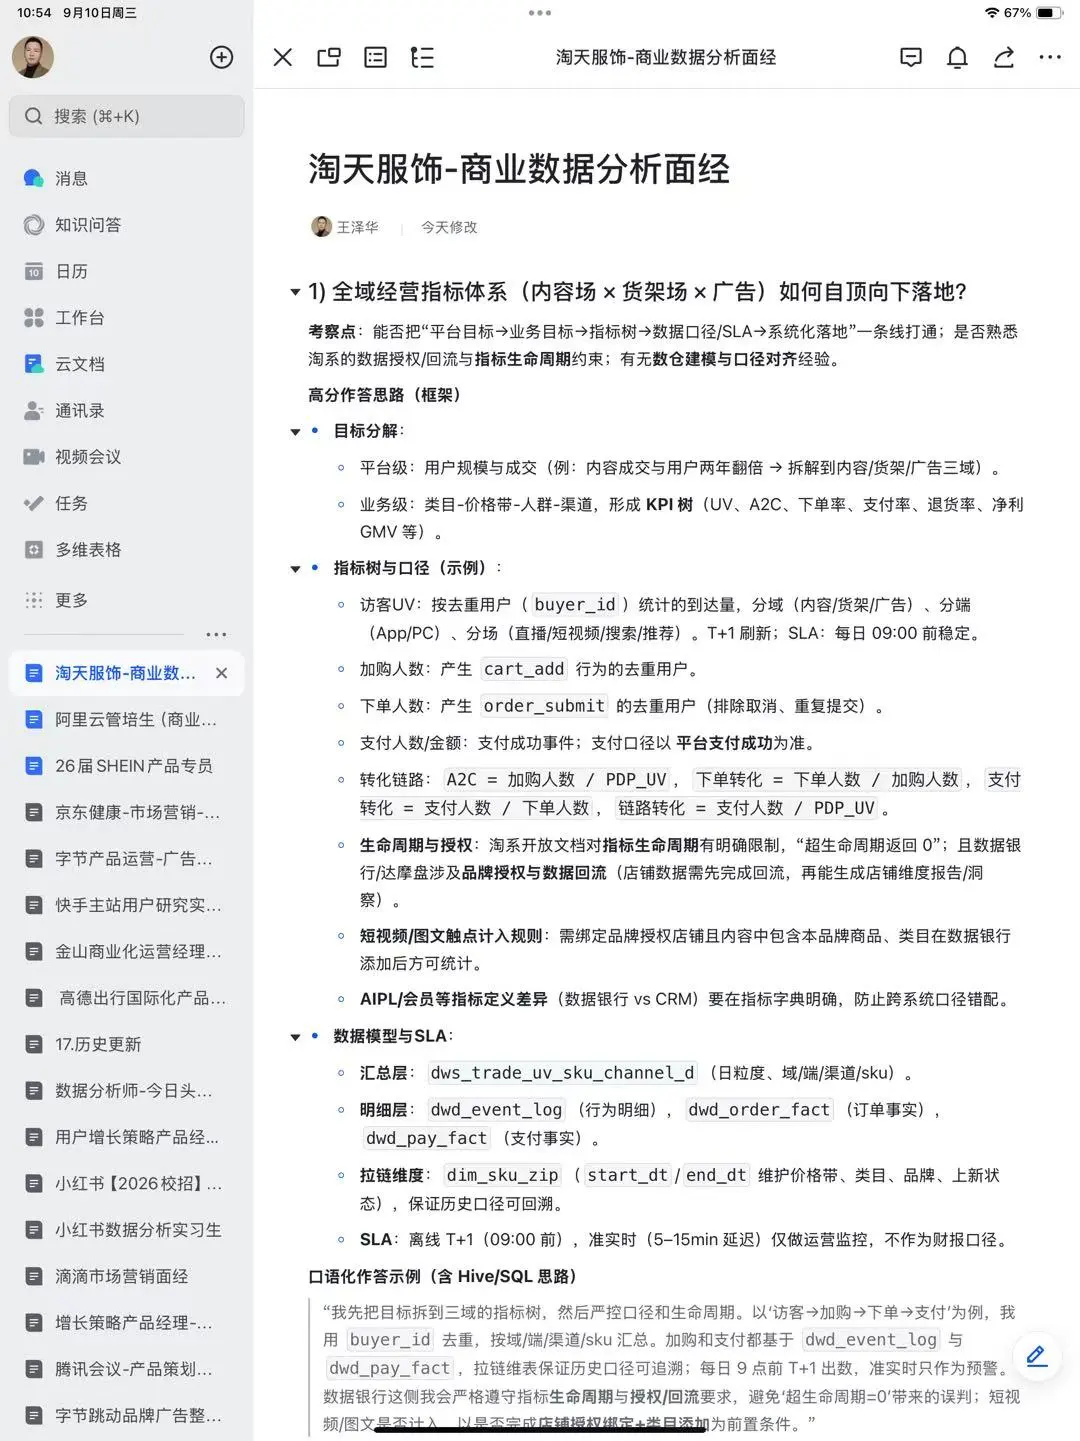The height and width of the screenshot is (1441, 1080).
Task: Close the 淘天服饰-商业数 sidebar tab
Action: tap(221, 673)
